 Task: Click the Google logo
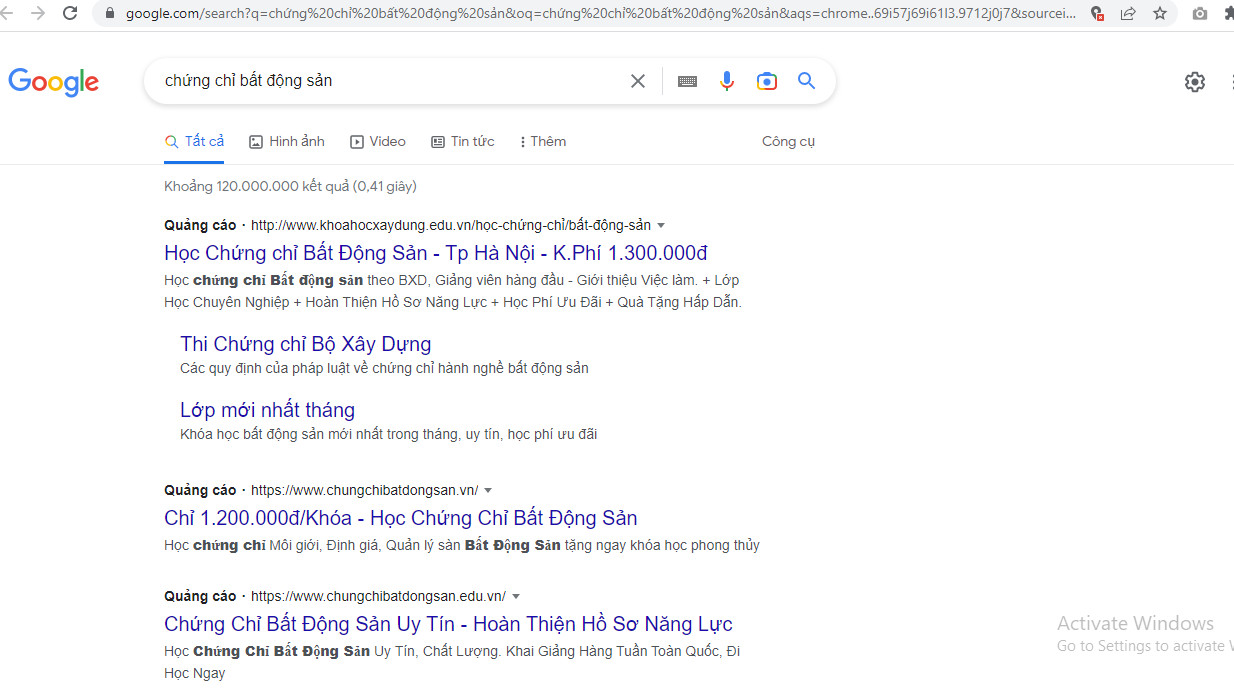(54, 82)
